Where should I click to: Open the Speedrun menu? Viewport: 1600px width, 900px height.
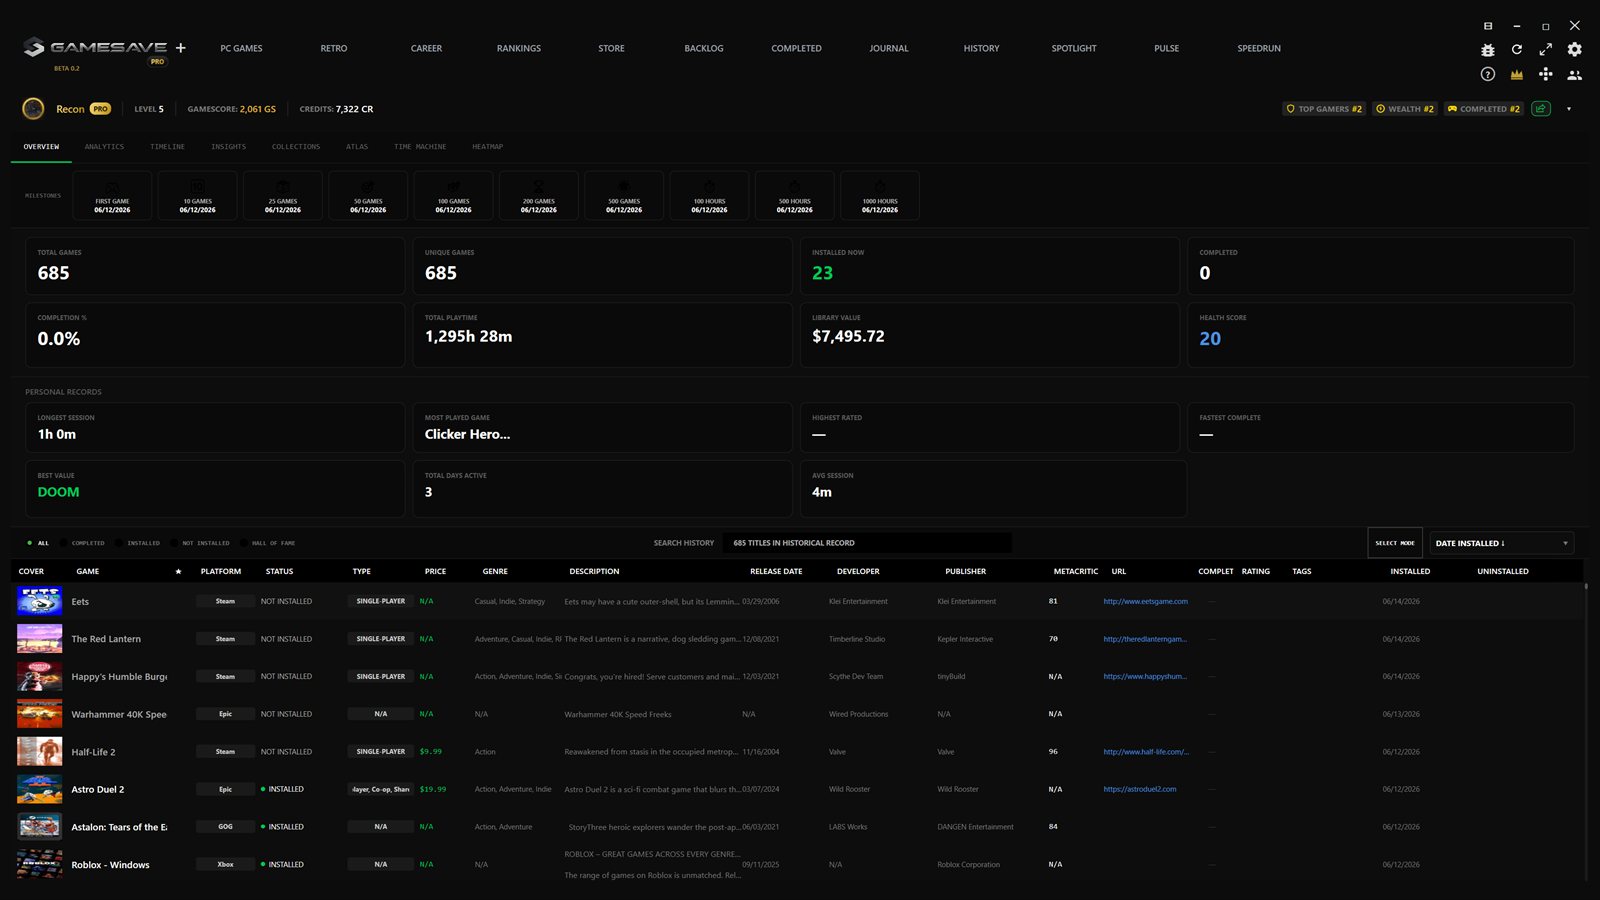point(1259,48)
